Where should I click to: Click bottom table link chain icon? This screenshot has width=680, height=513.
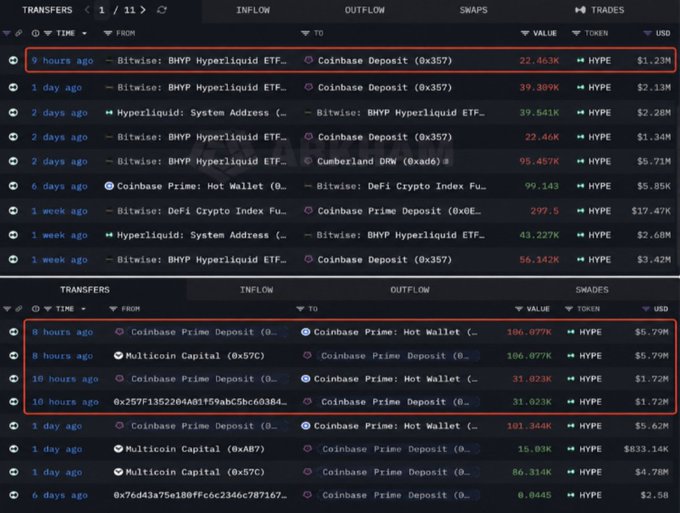click(x=19, y=309)
